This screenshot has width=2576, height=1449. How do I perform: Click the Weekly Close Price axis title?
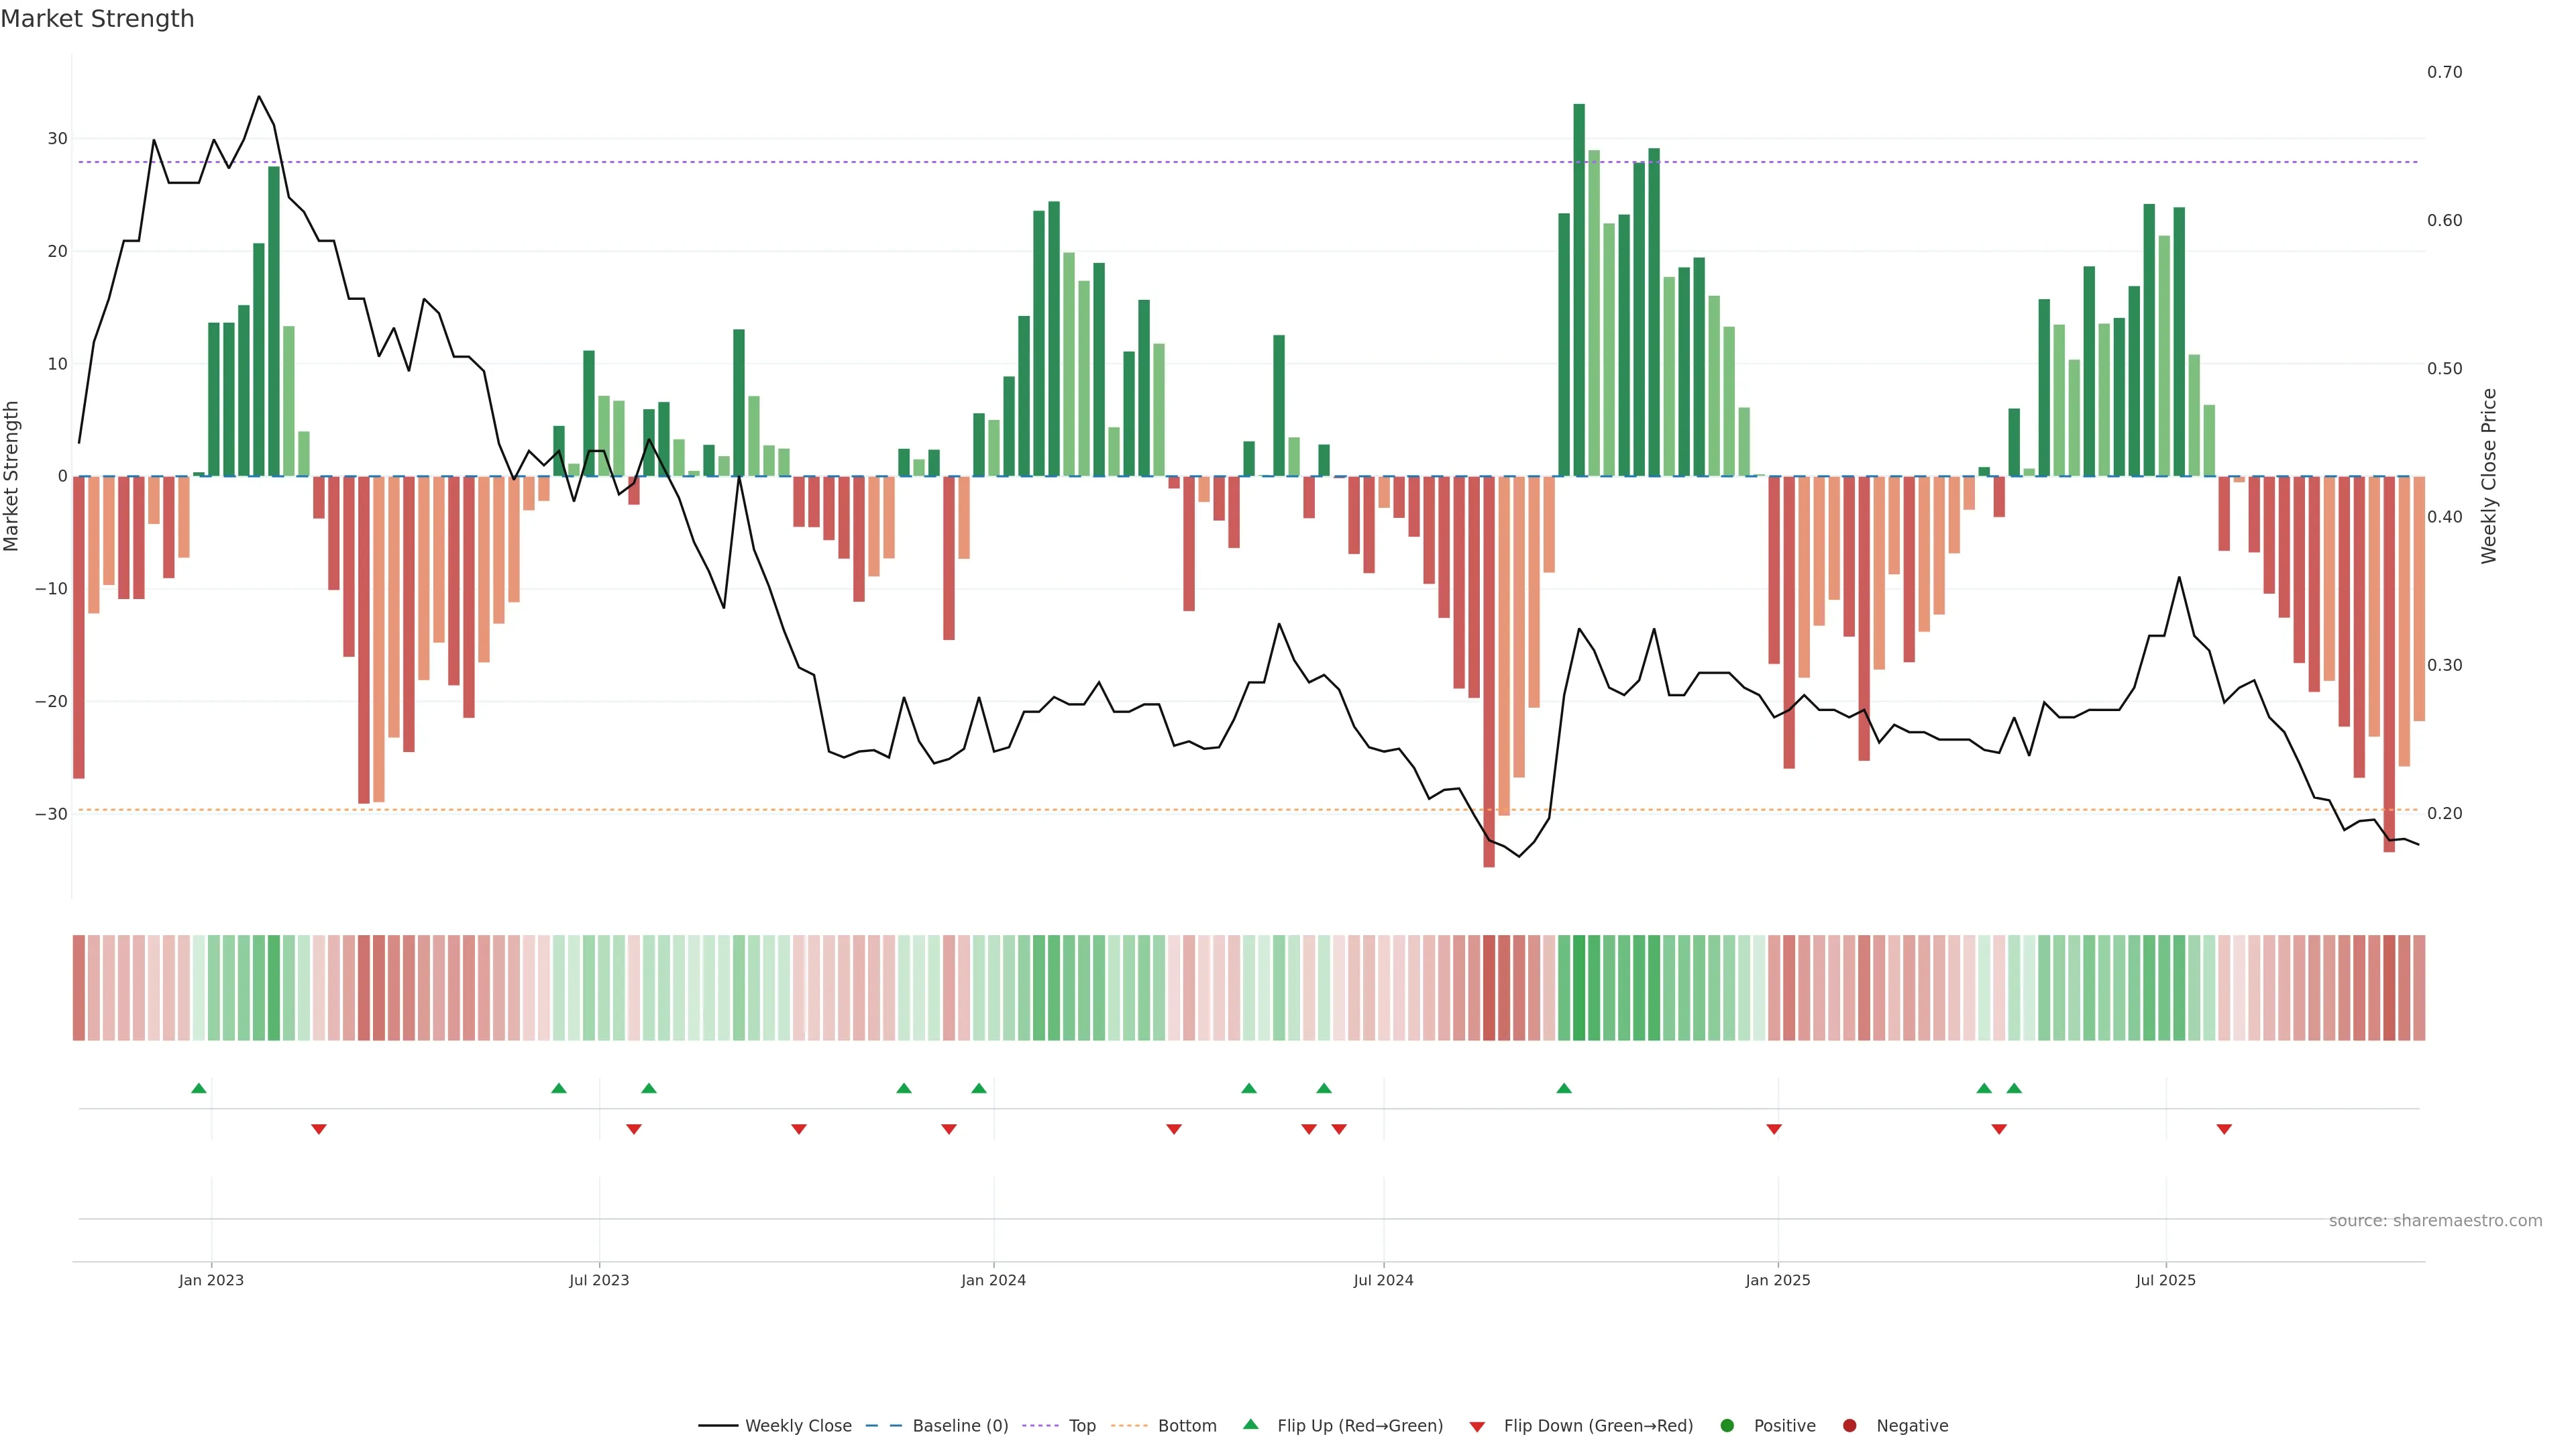tap(2489, 476)
